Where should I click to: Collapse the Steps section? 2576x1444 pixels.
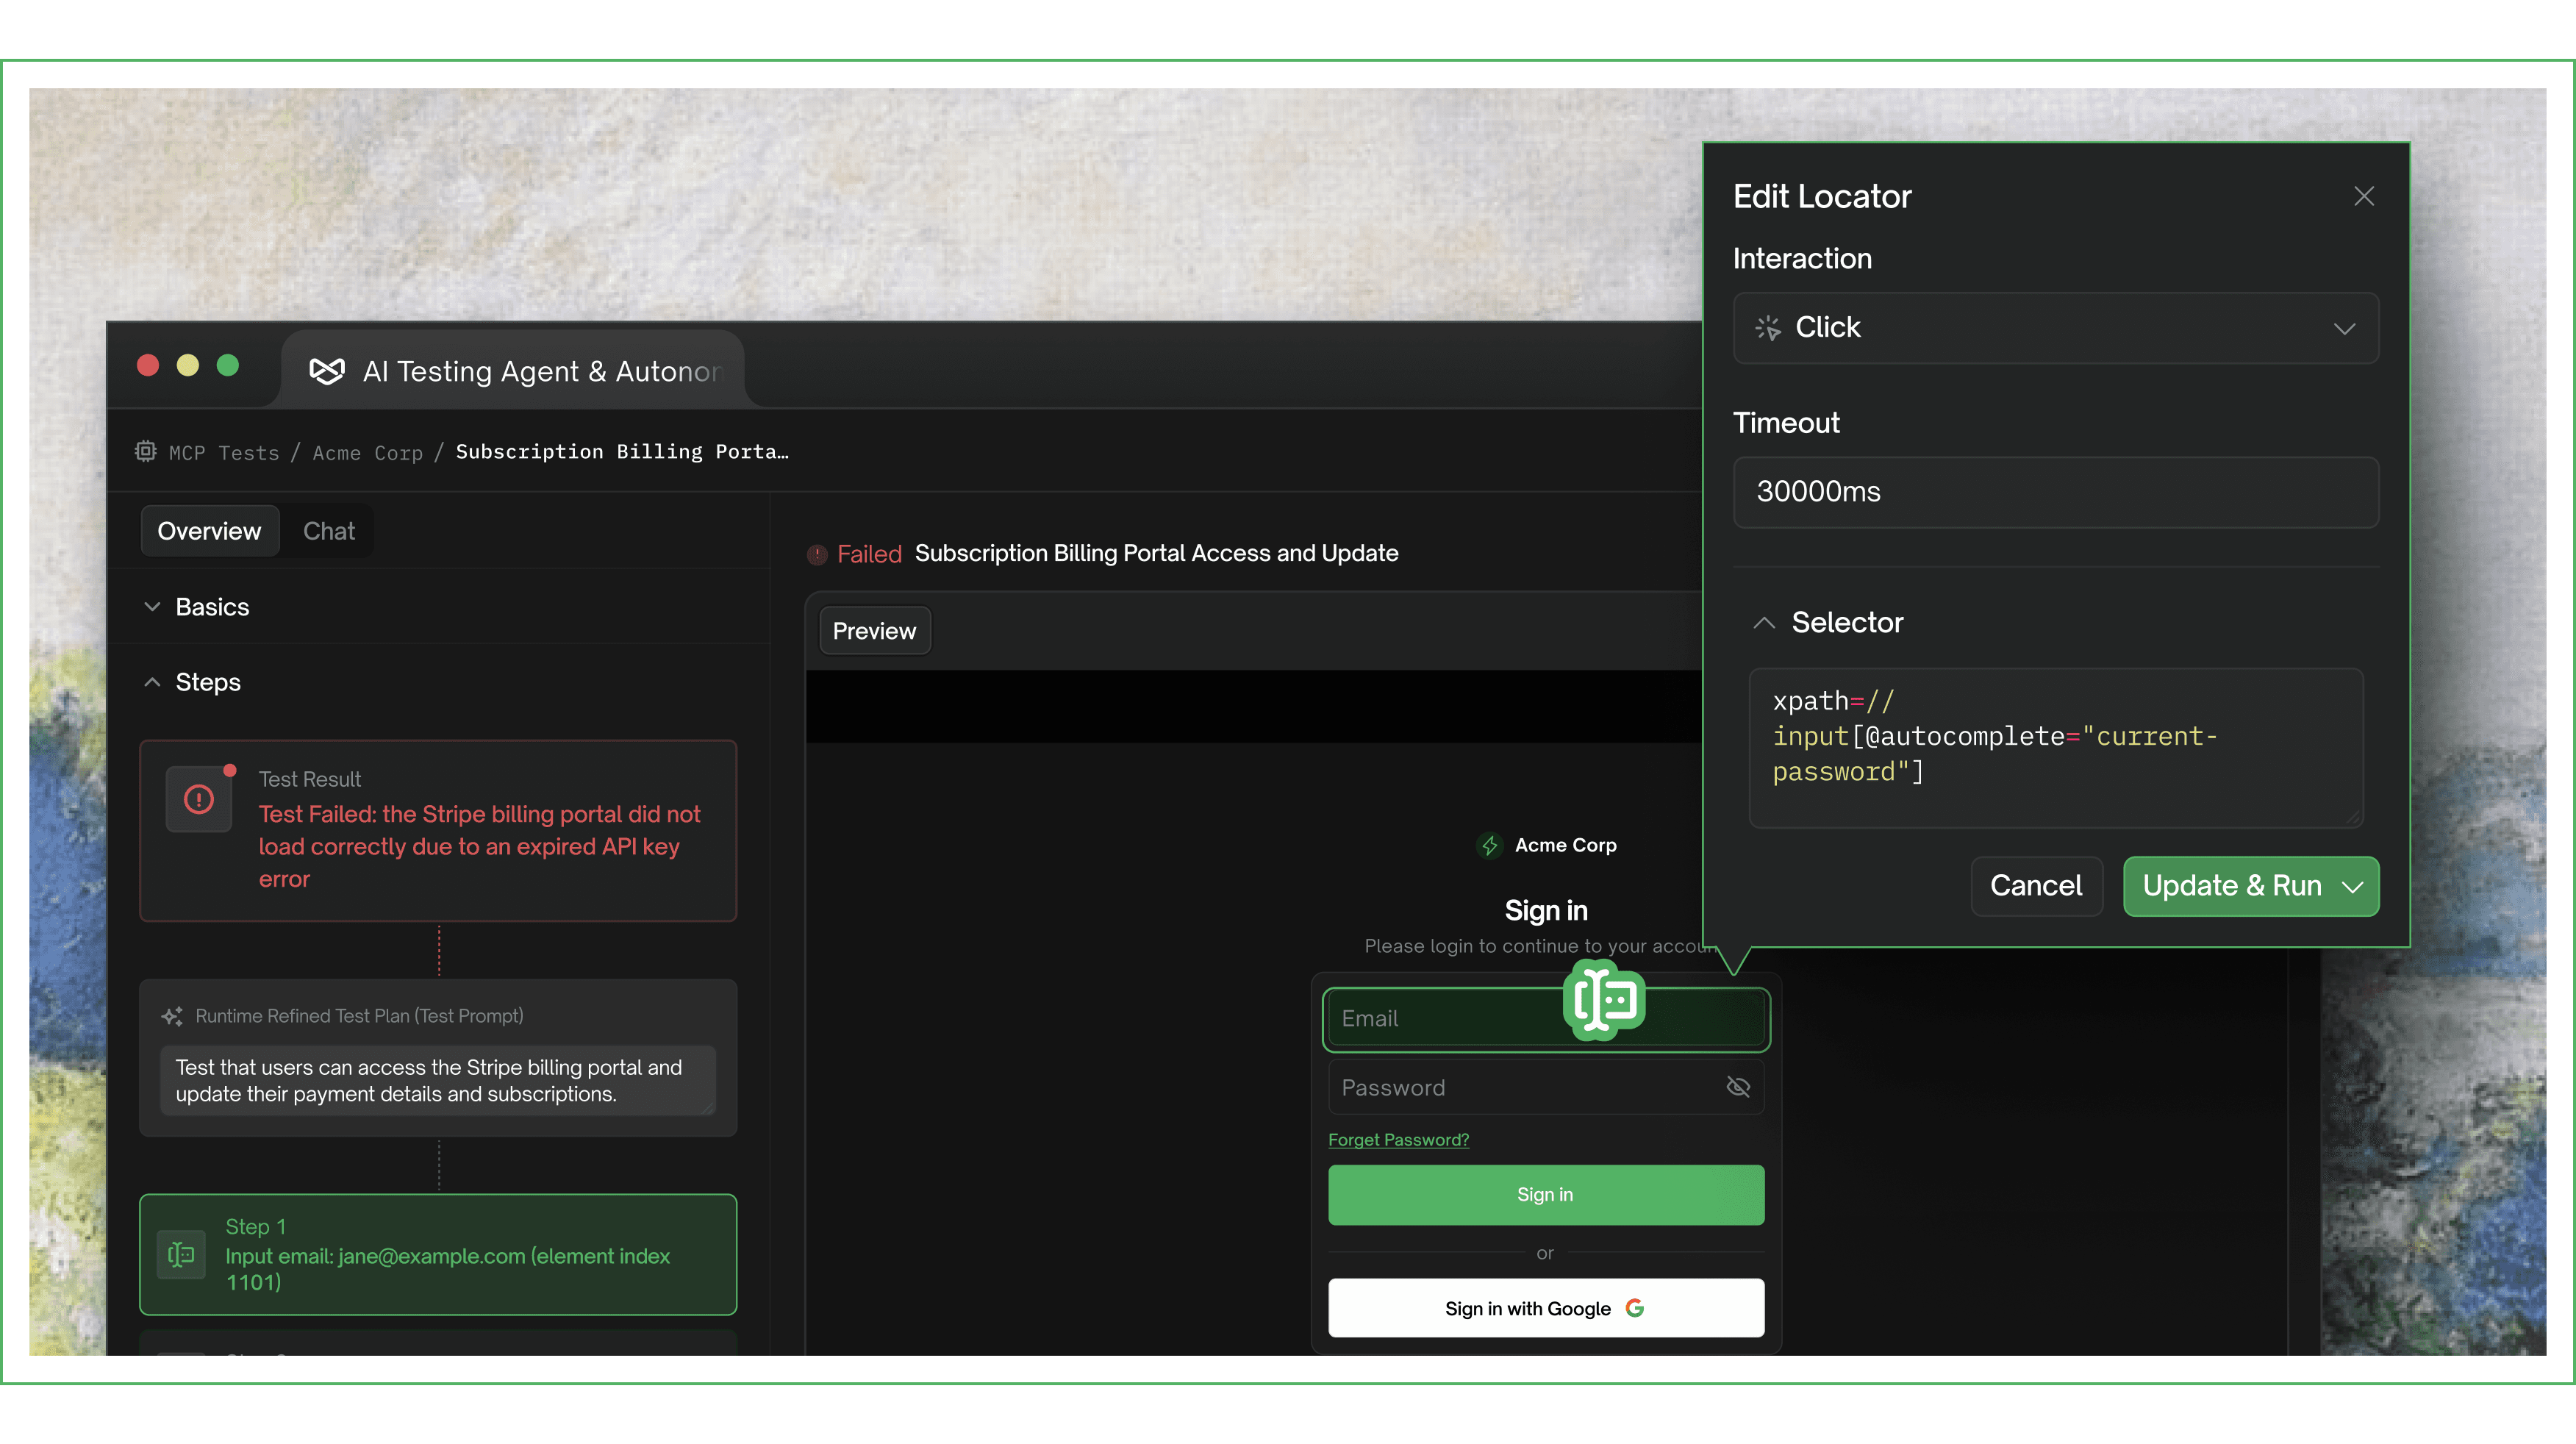point(152,682)
